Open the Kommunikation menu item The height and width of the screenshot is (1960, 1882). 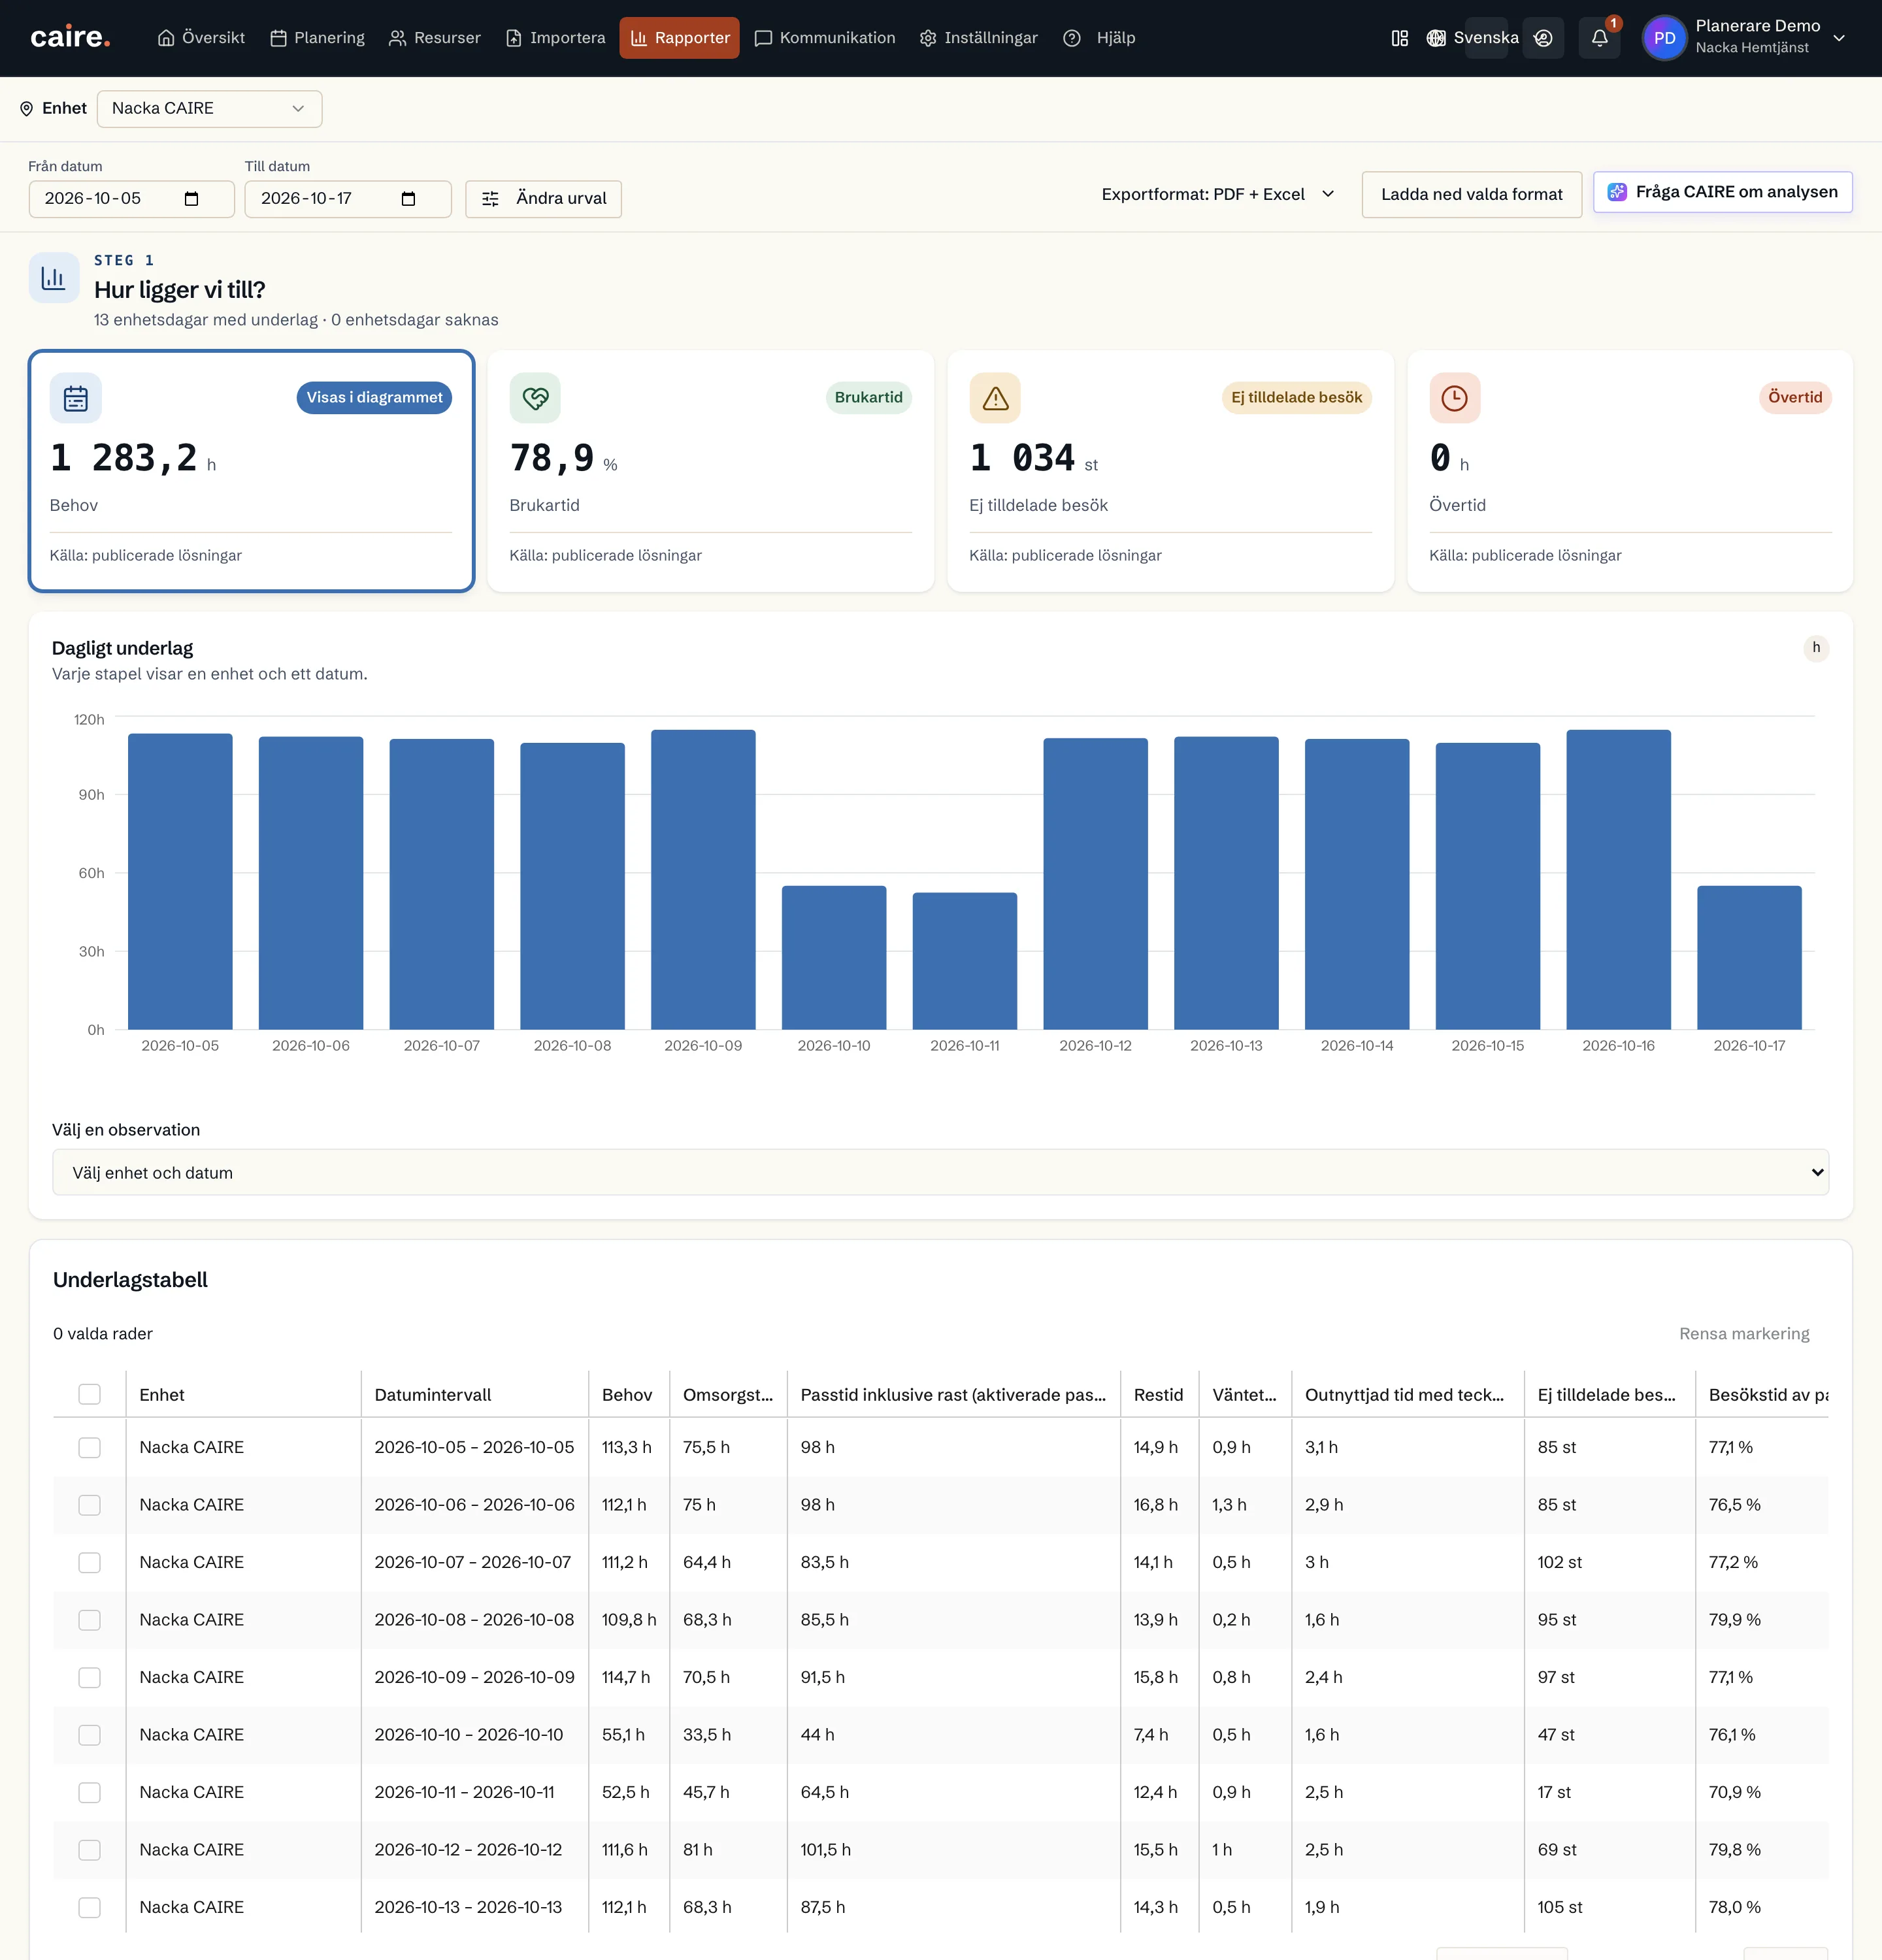click(825, 38)
